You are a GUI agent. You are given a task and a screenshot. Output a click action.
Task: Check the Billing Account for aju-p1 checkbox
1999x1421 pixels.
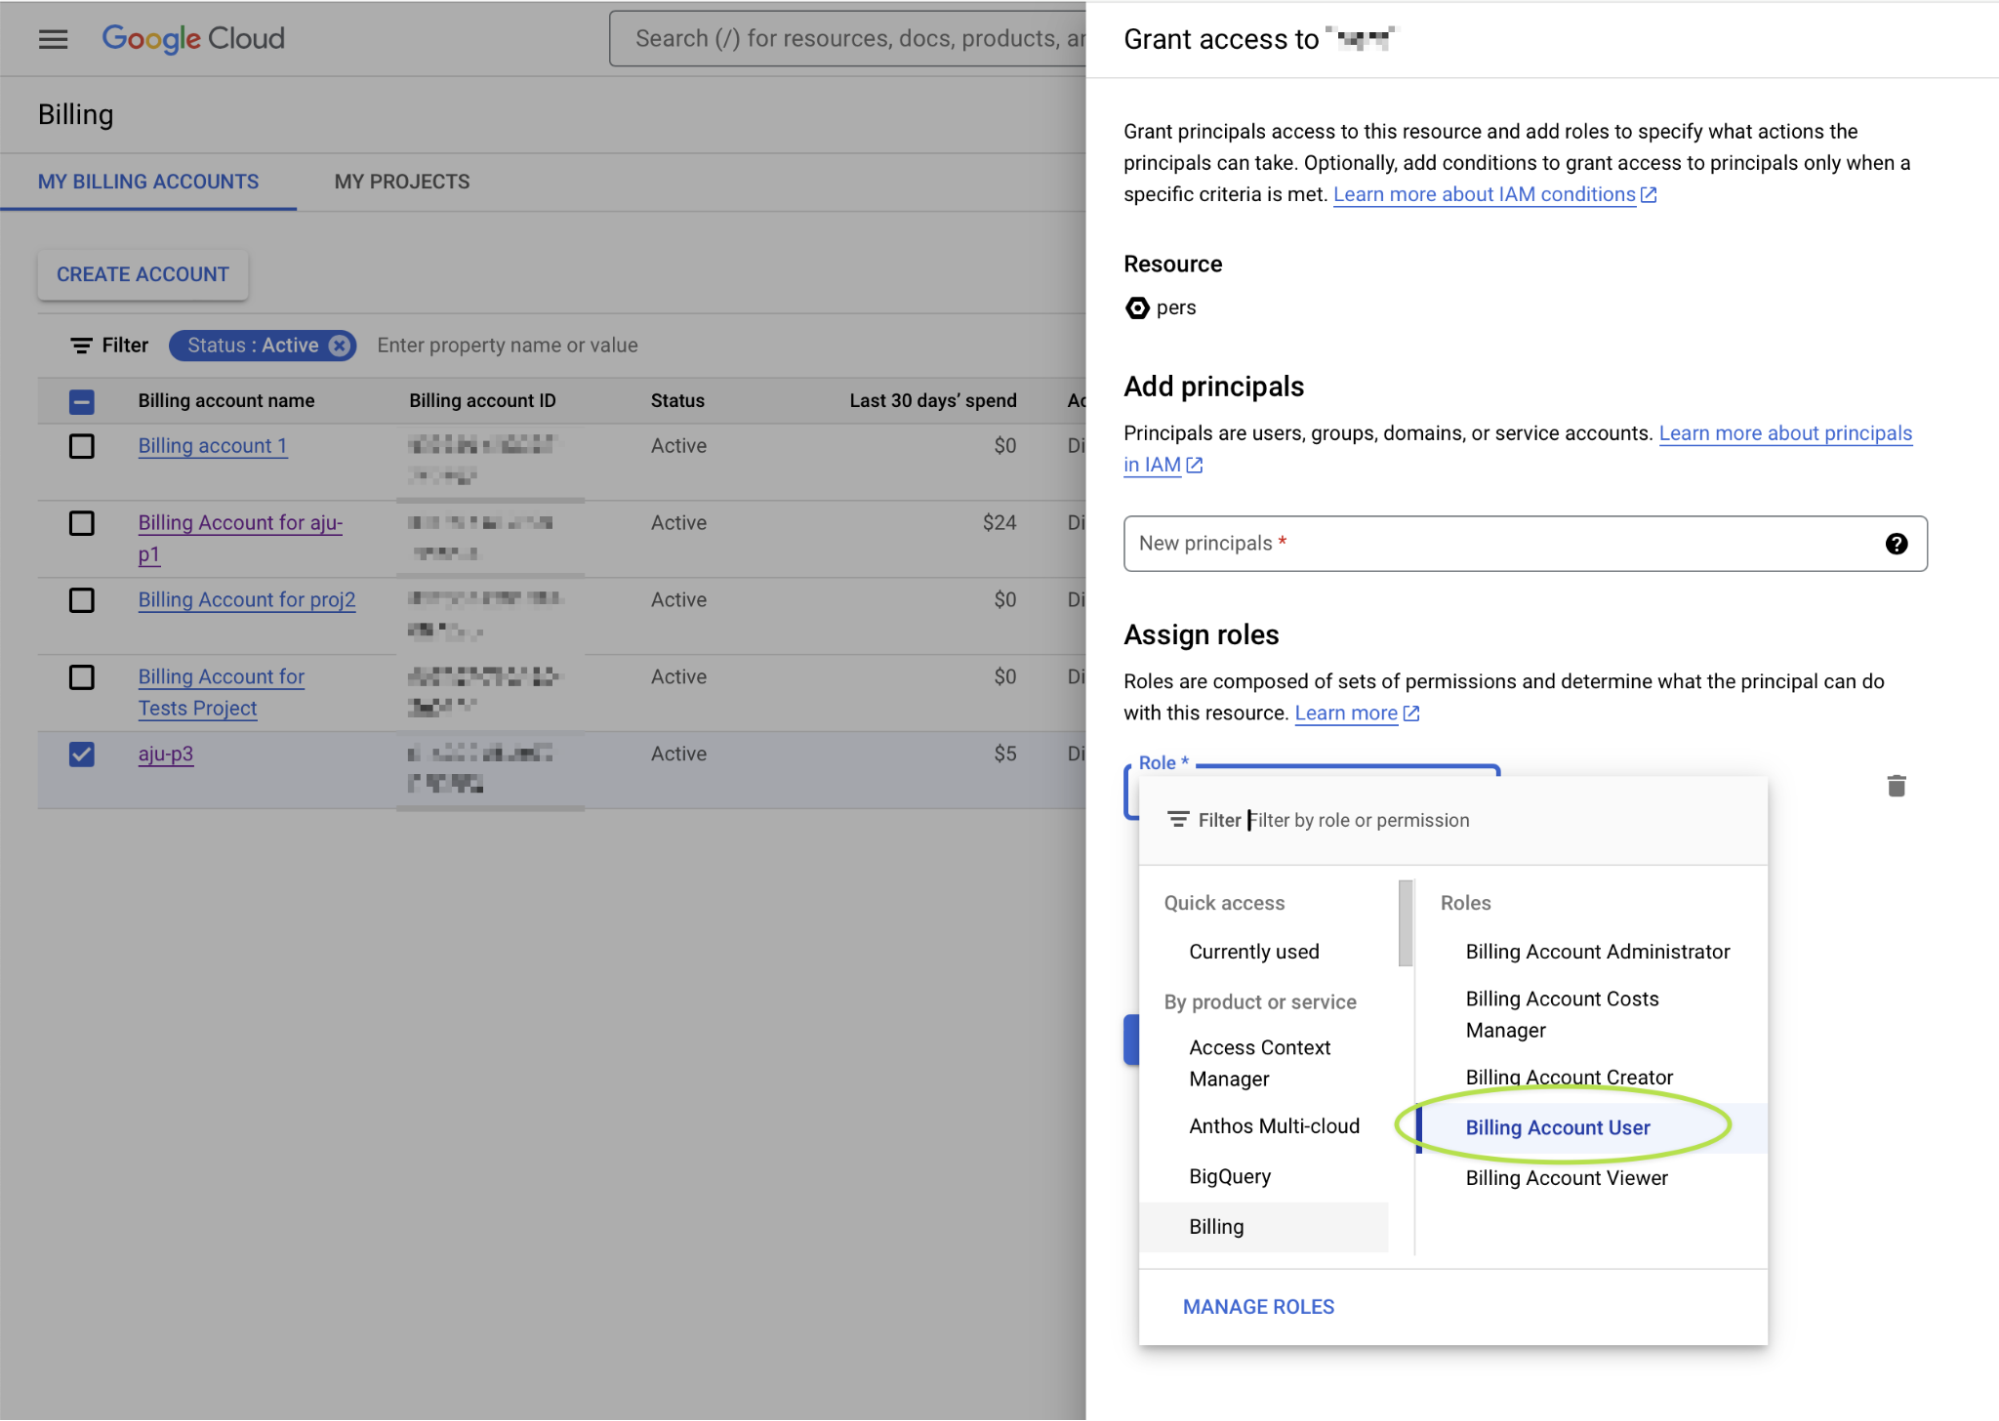[82, 523]
